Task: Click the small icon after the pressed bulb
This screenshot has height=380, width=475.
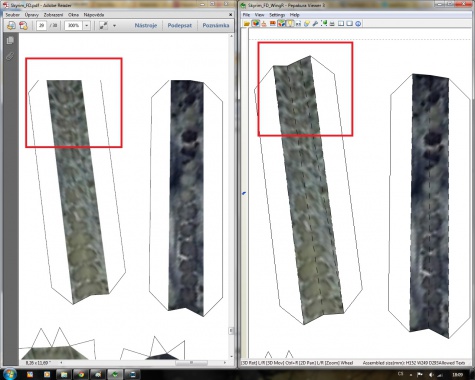Action: pyautogui.click(x=298, y=24)
